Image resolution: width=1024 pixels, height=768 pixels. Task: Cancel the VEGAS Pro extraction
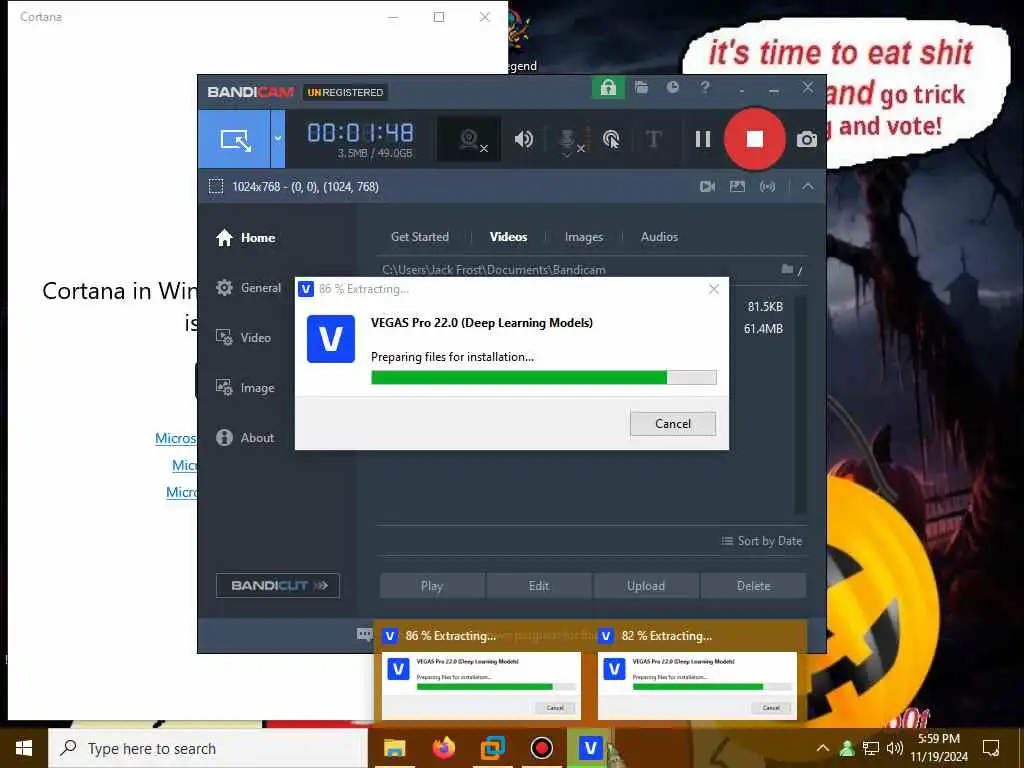(673, 424)
